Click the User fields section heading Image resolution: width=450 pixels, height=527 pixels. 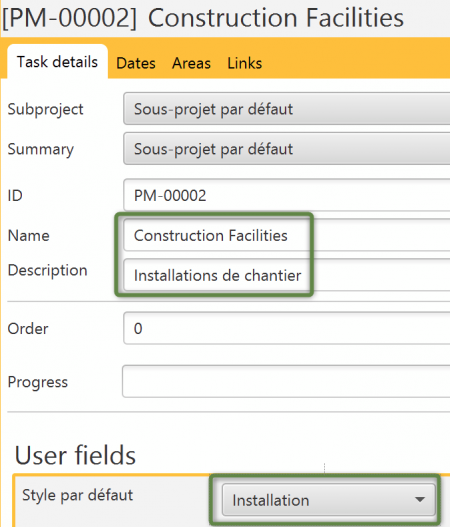[x=75, y=455]
